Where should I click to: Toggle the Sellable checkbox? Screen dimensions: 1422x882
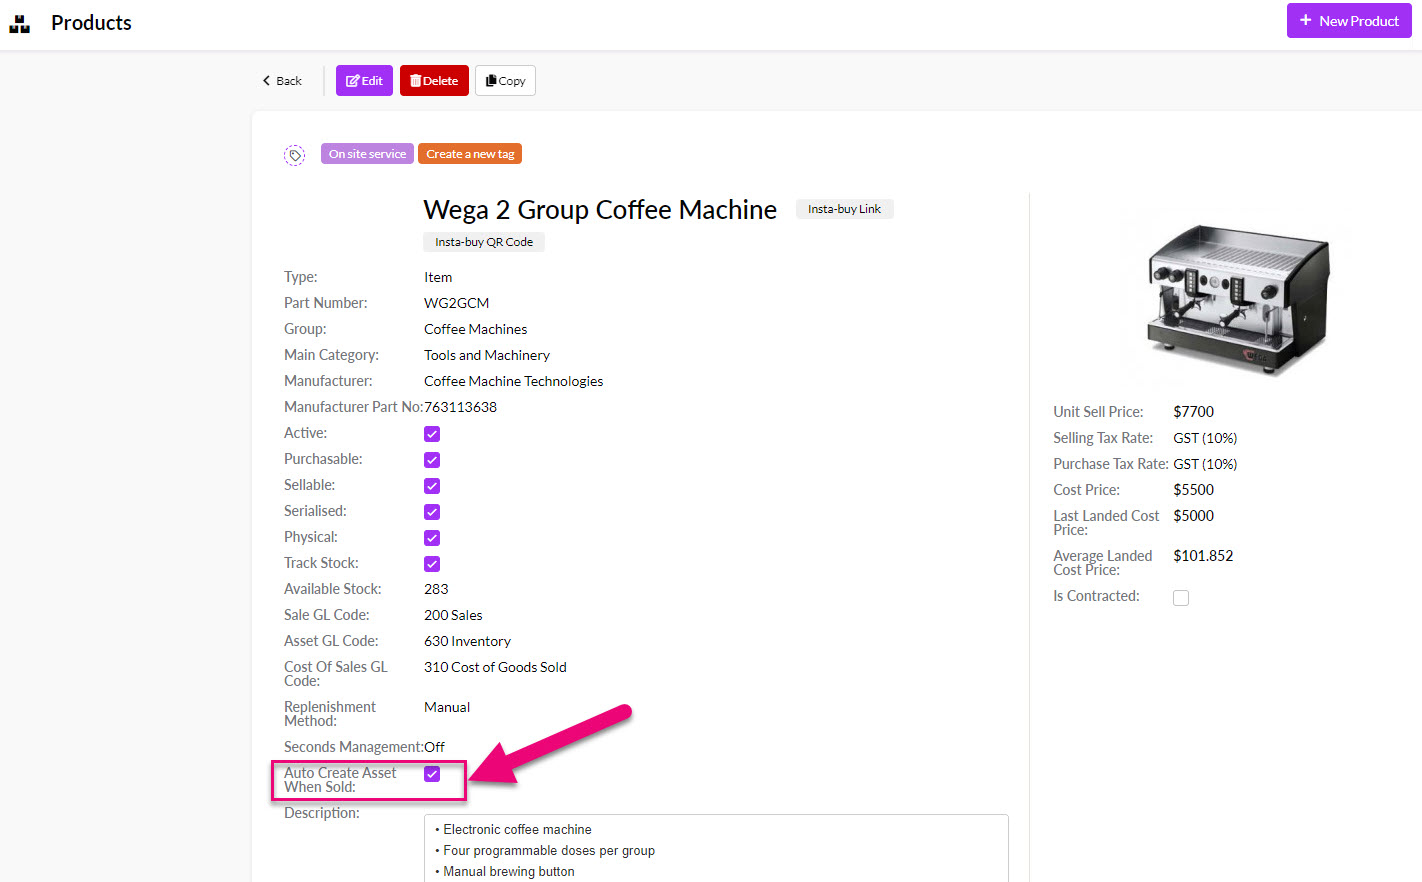[x=432, y=486]
